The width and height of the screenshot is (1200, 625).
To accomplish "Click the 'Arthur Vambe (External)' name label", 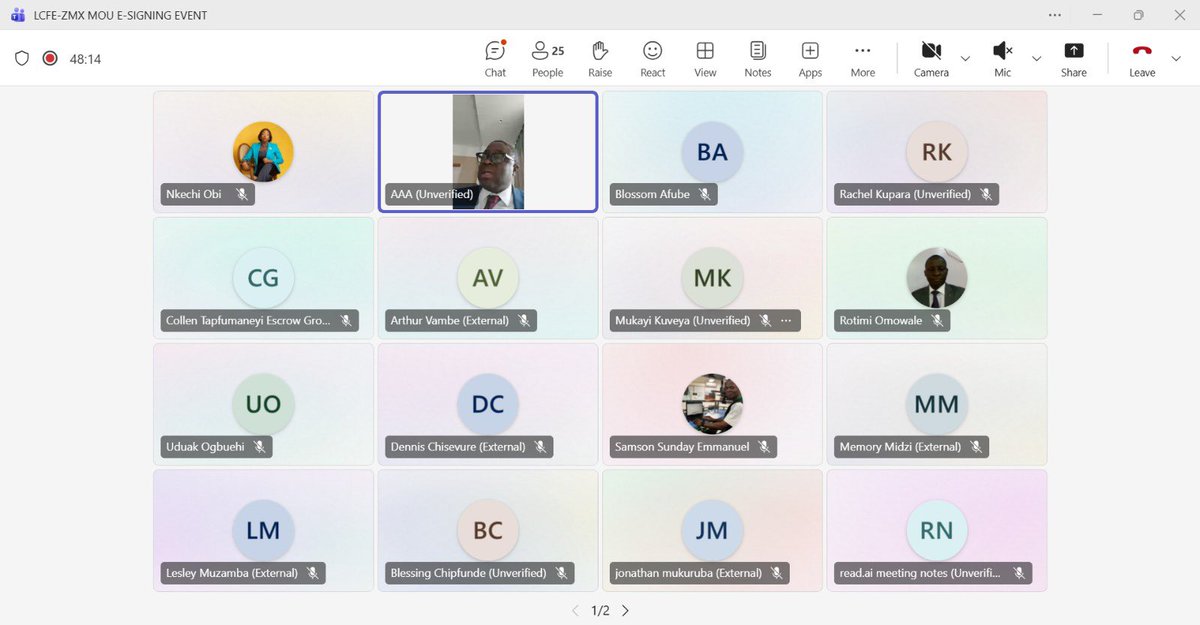I will (450, 321).
